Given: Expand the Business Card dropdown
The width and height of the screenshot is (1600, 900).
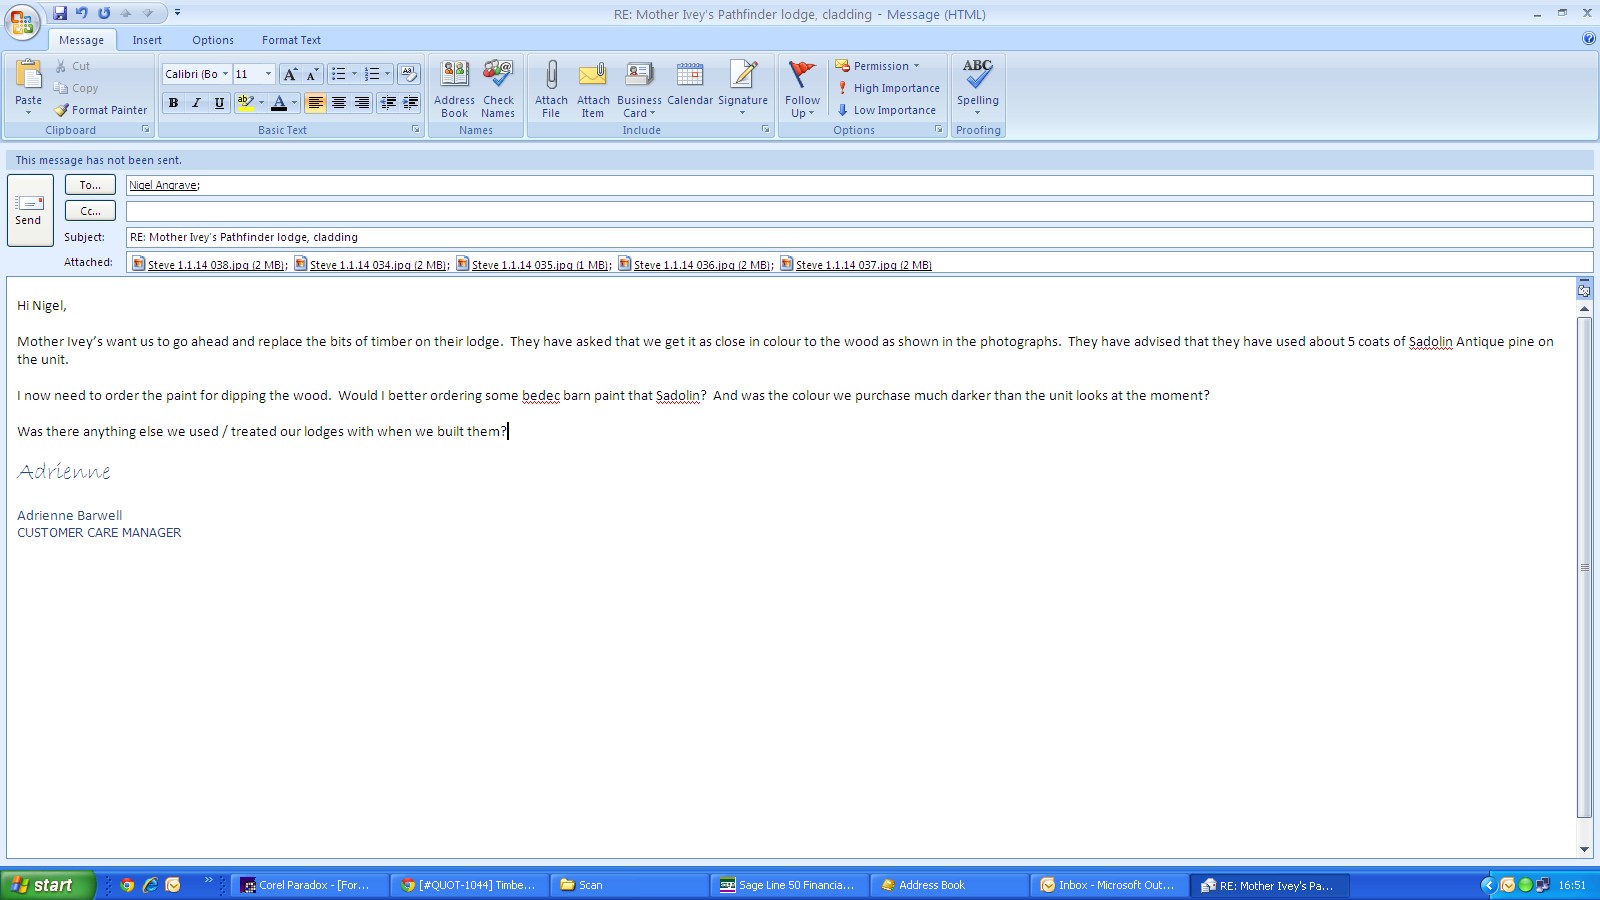Looking at the screenshot, I should point(639,89).
